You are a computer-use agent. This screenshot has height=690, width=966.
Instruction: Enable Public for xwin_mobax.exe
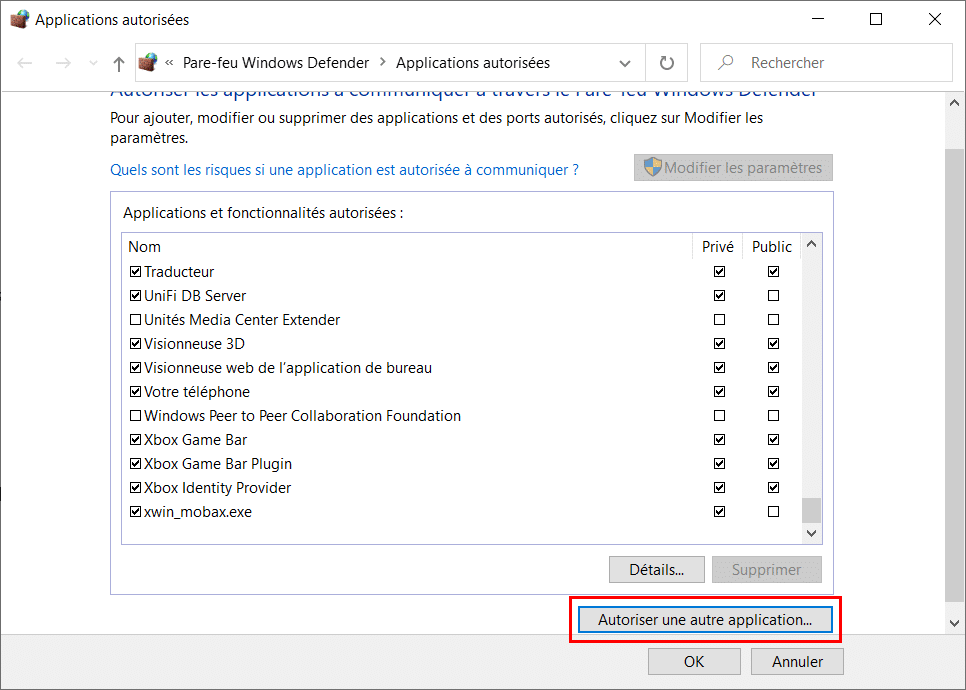pos(773,512)
